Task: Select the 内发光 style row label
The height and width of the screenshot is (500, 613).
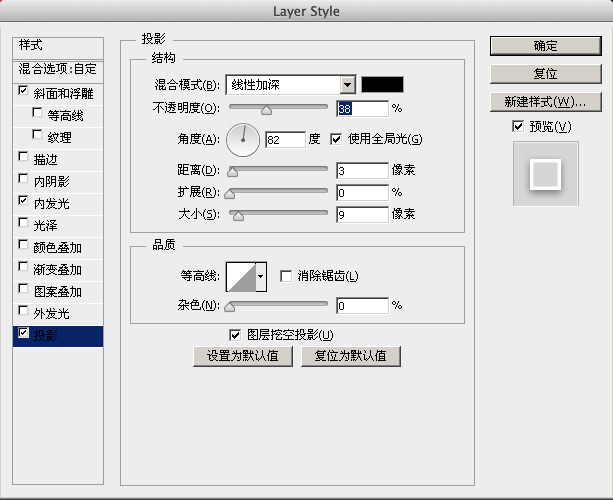Action: 51,204
